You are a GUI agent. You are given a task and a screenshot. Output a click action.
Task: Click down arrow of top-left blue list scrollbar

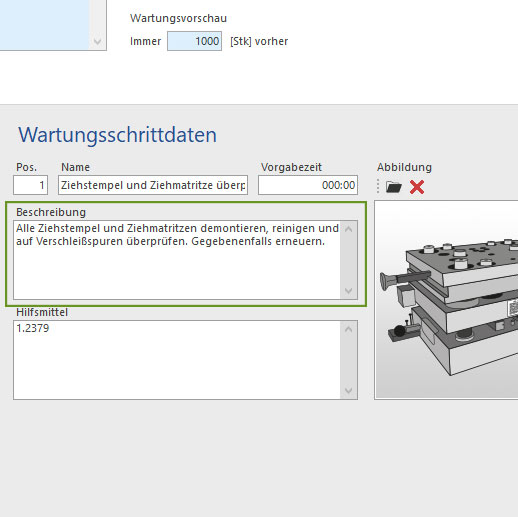coord(98,42)
